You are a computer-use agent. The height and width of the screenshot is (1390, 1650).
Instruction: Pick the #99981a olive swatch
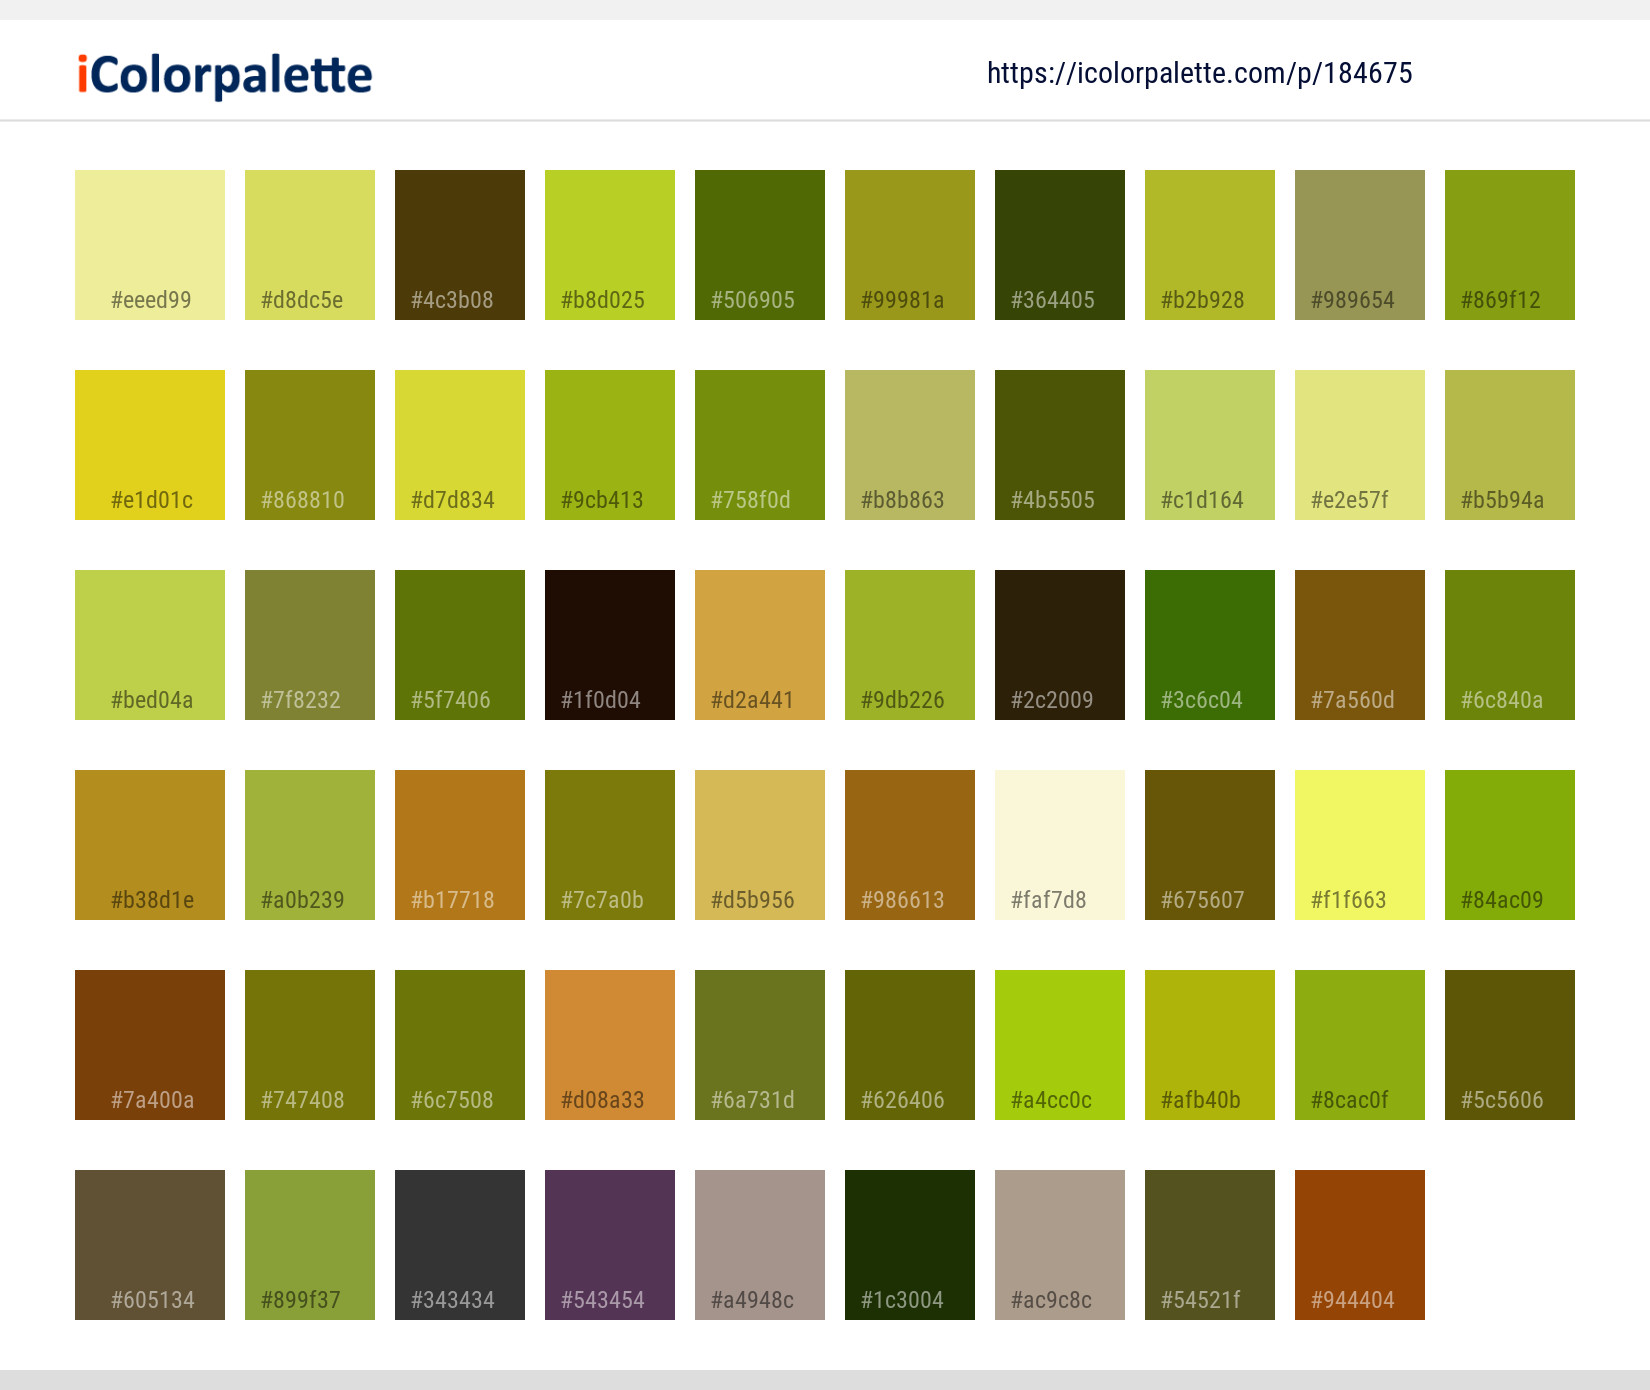tap(910, 245)
